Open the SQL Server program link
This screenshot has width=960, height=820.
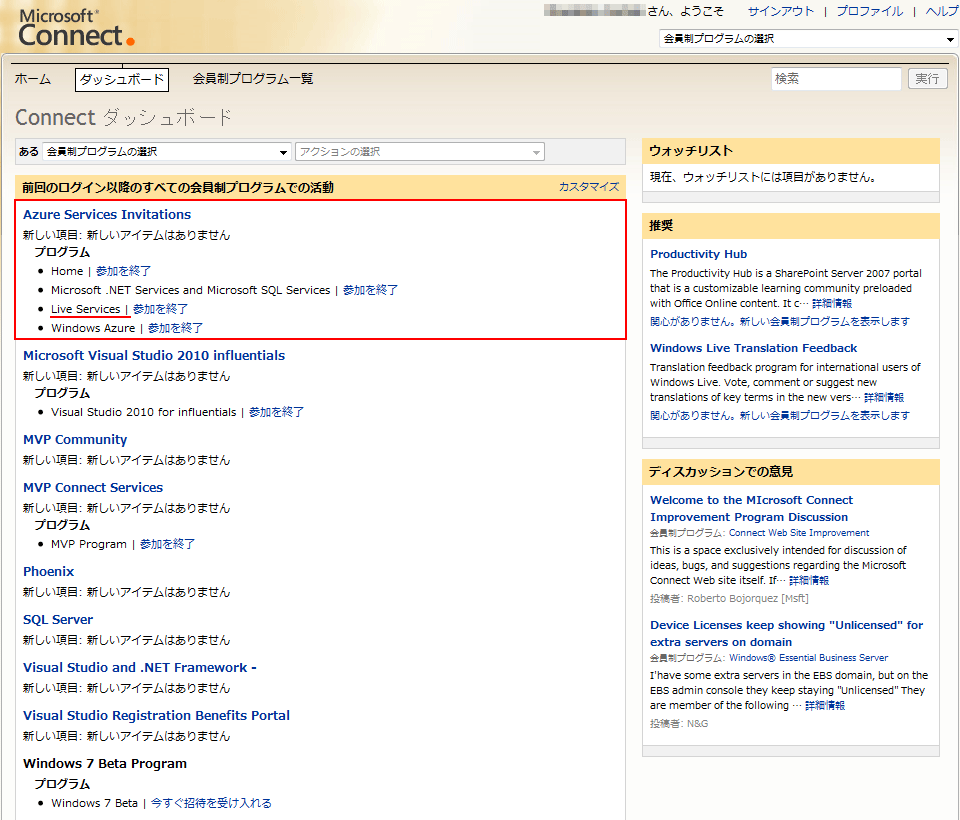[x=58, y=619]
